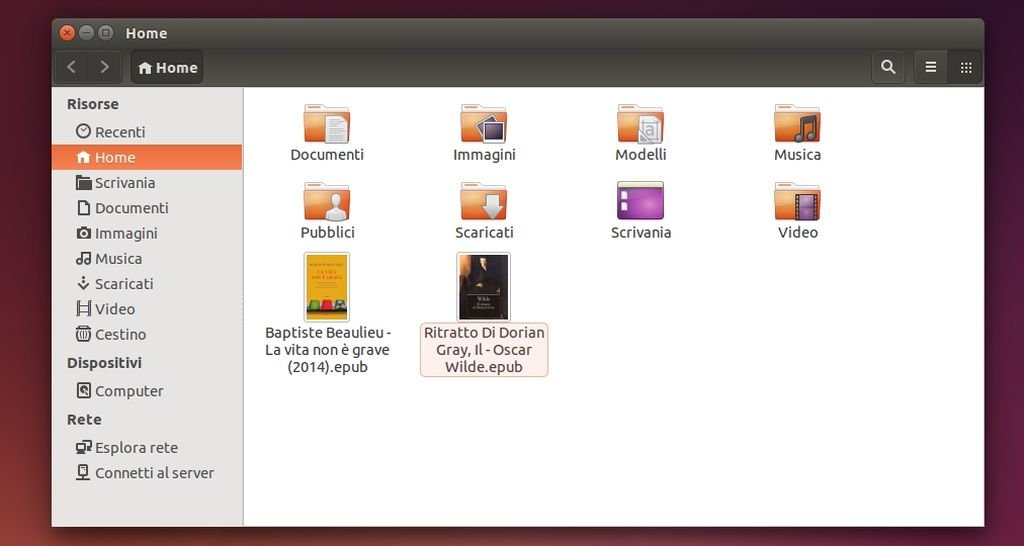Open Cestino in the sidebar
The width and height of the screenshot is (1024, 546).
tap(120, 335)
